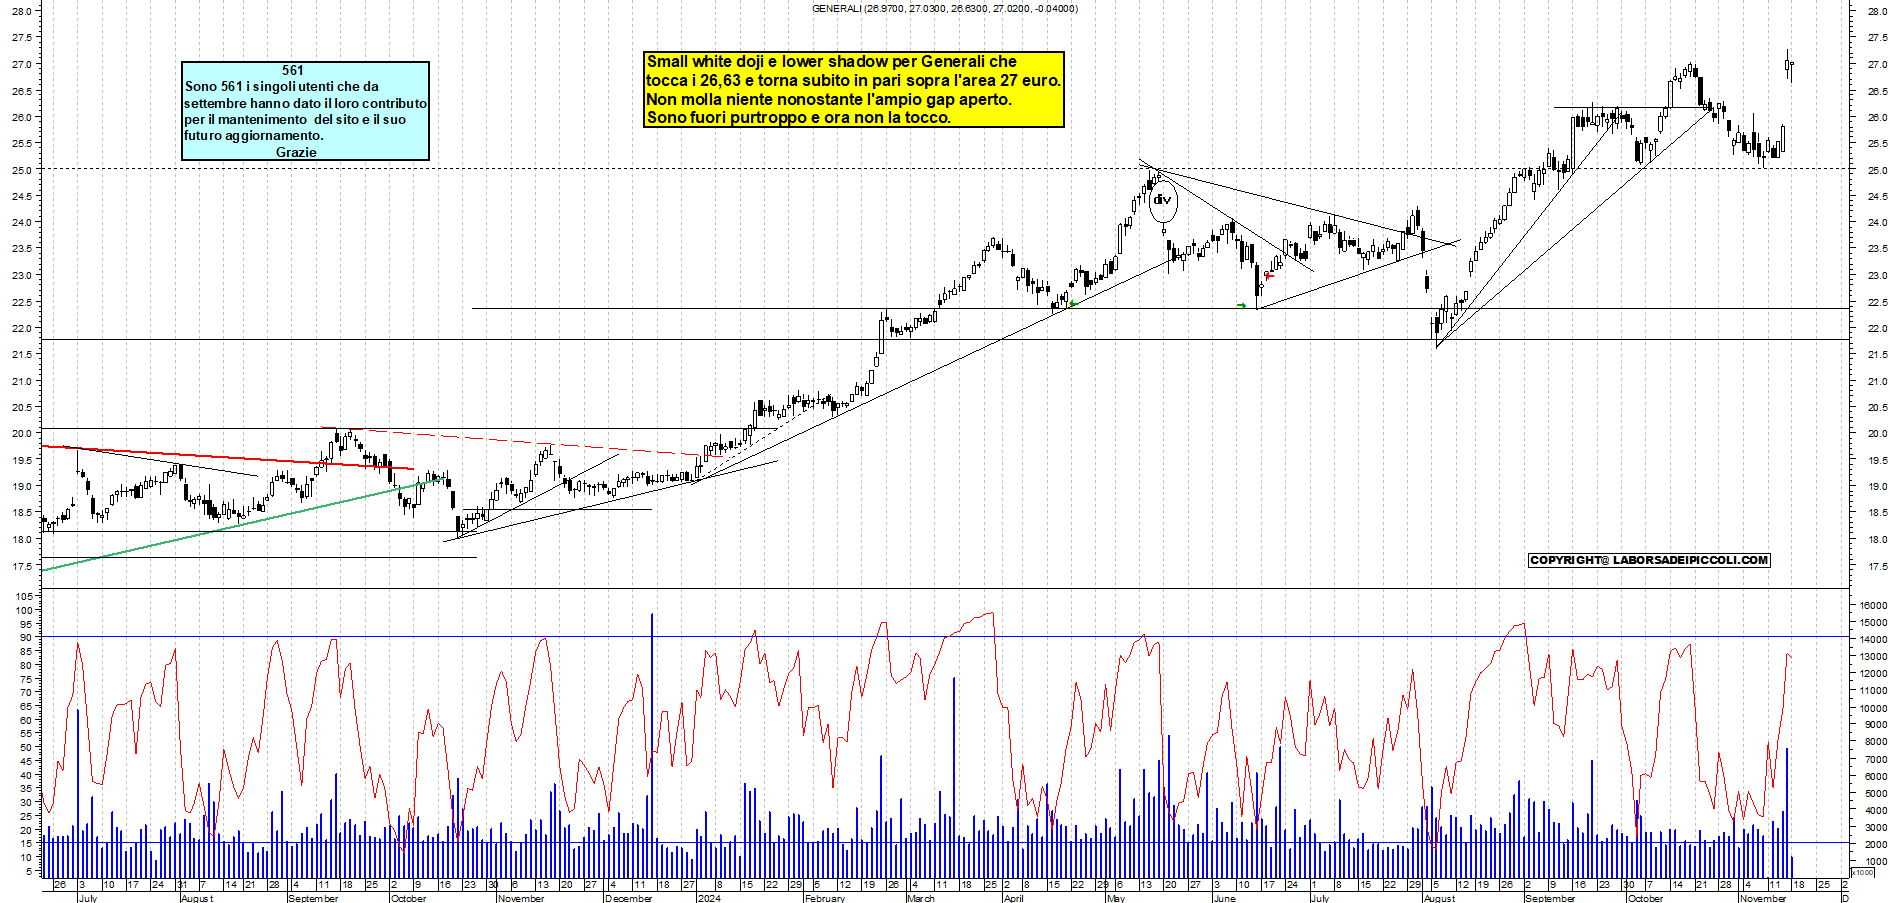Click the tallest volume spike in December
The image size is (1890, 903).
[x=652, y=745]
